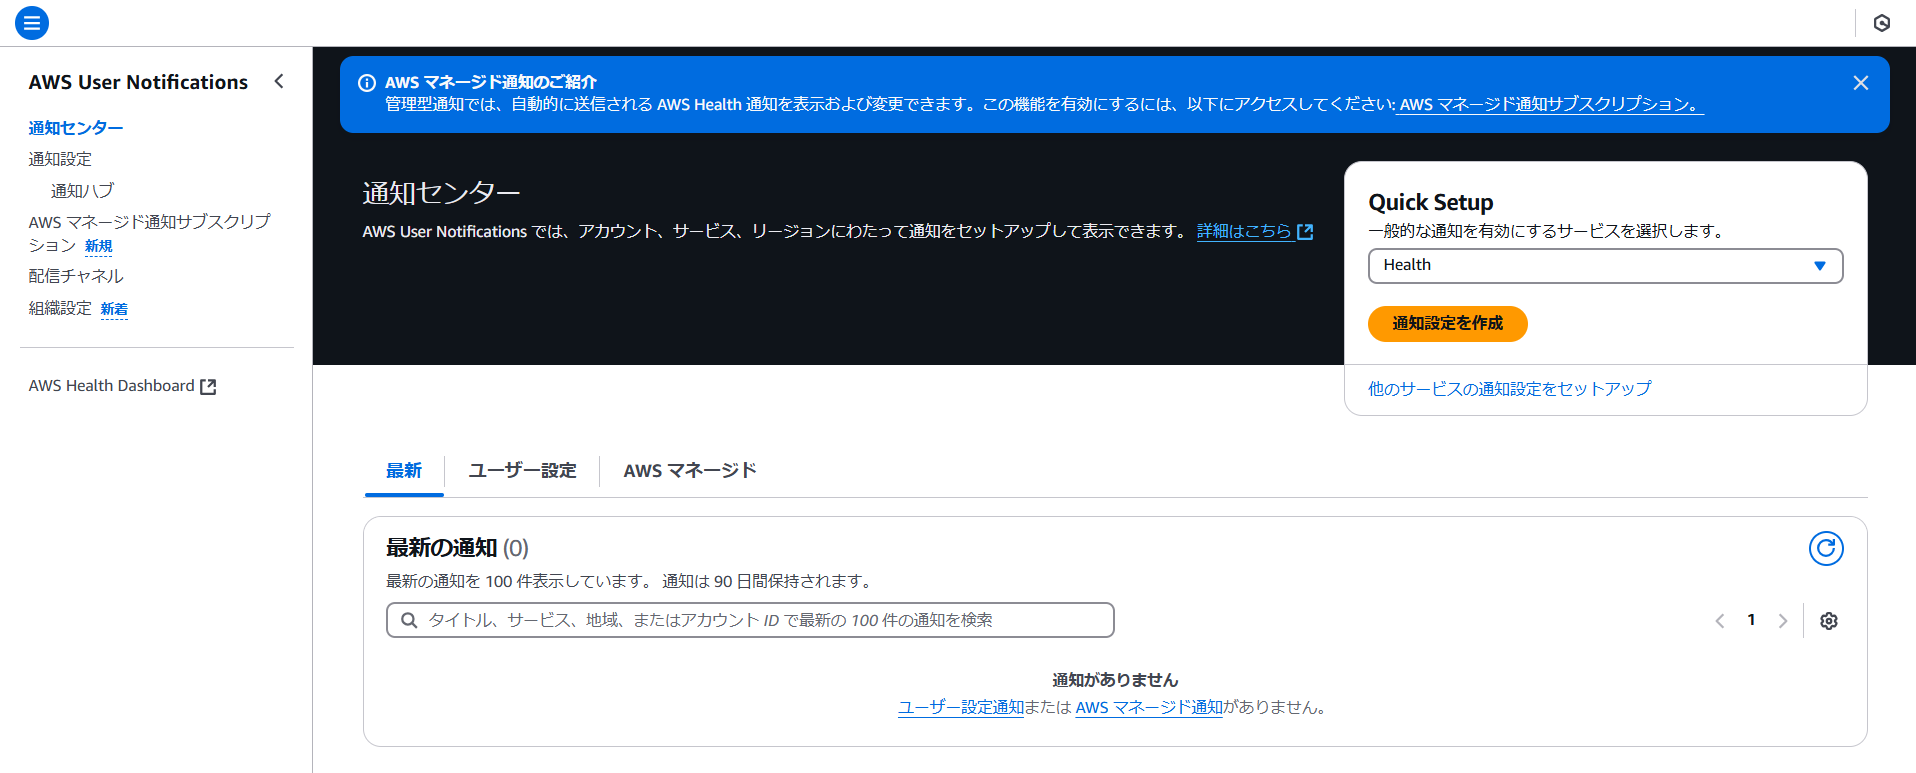Open 通知ハブ in the sidebar
1916x773 pixels.
82,191
